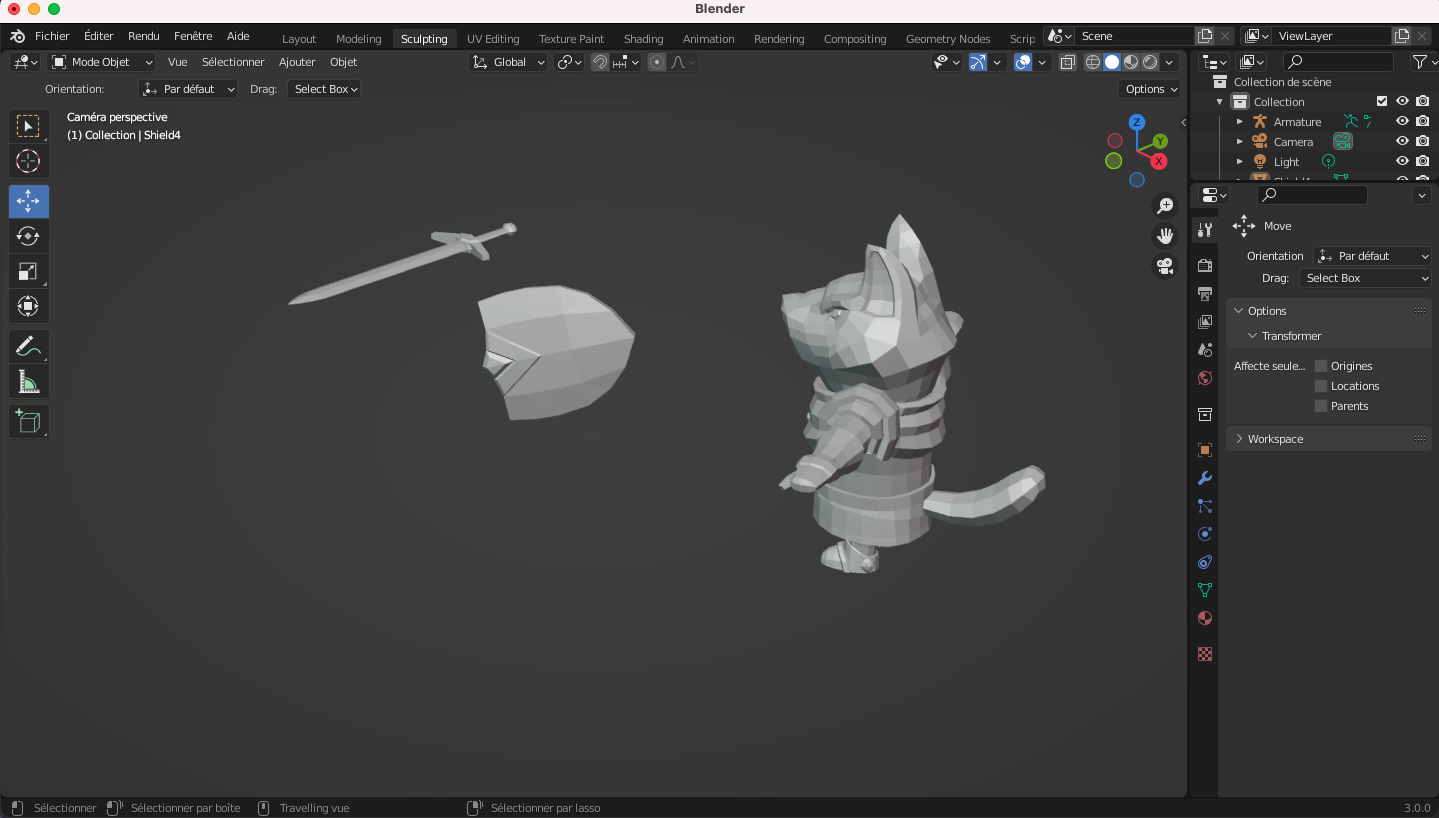Select the Measure tool

(28, 382)
